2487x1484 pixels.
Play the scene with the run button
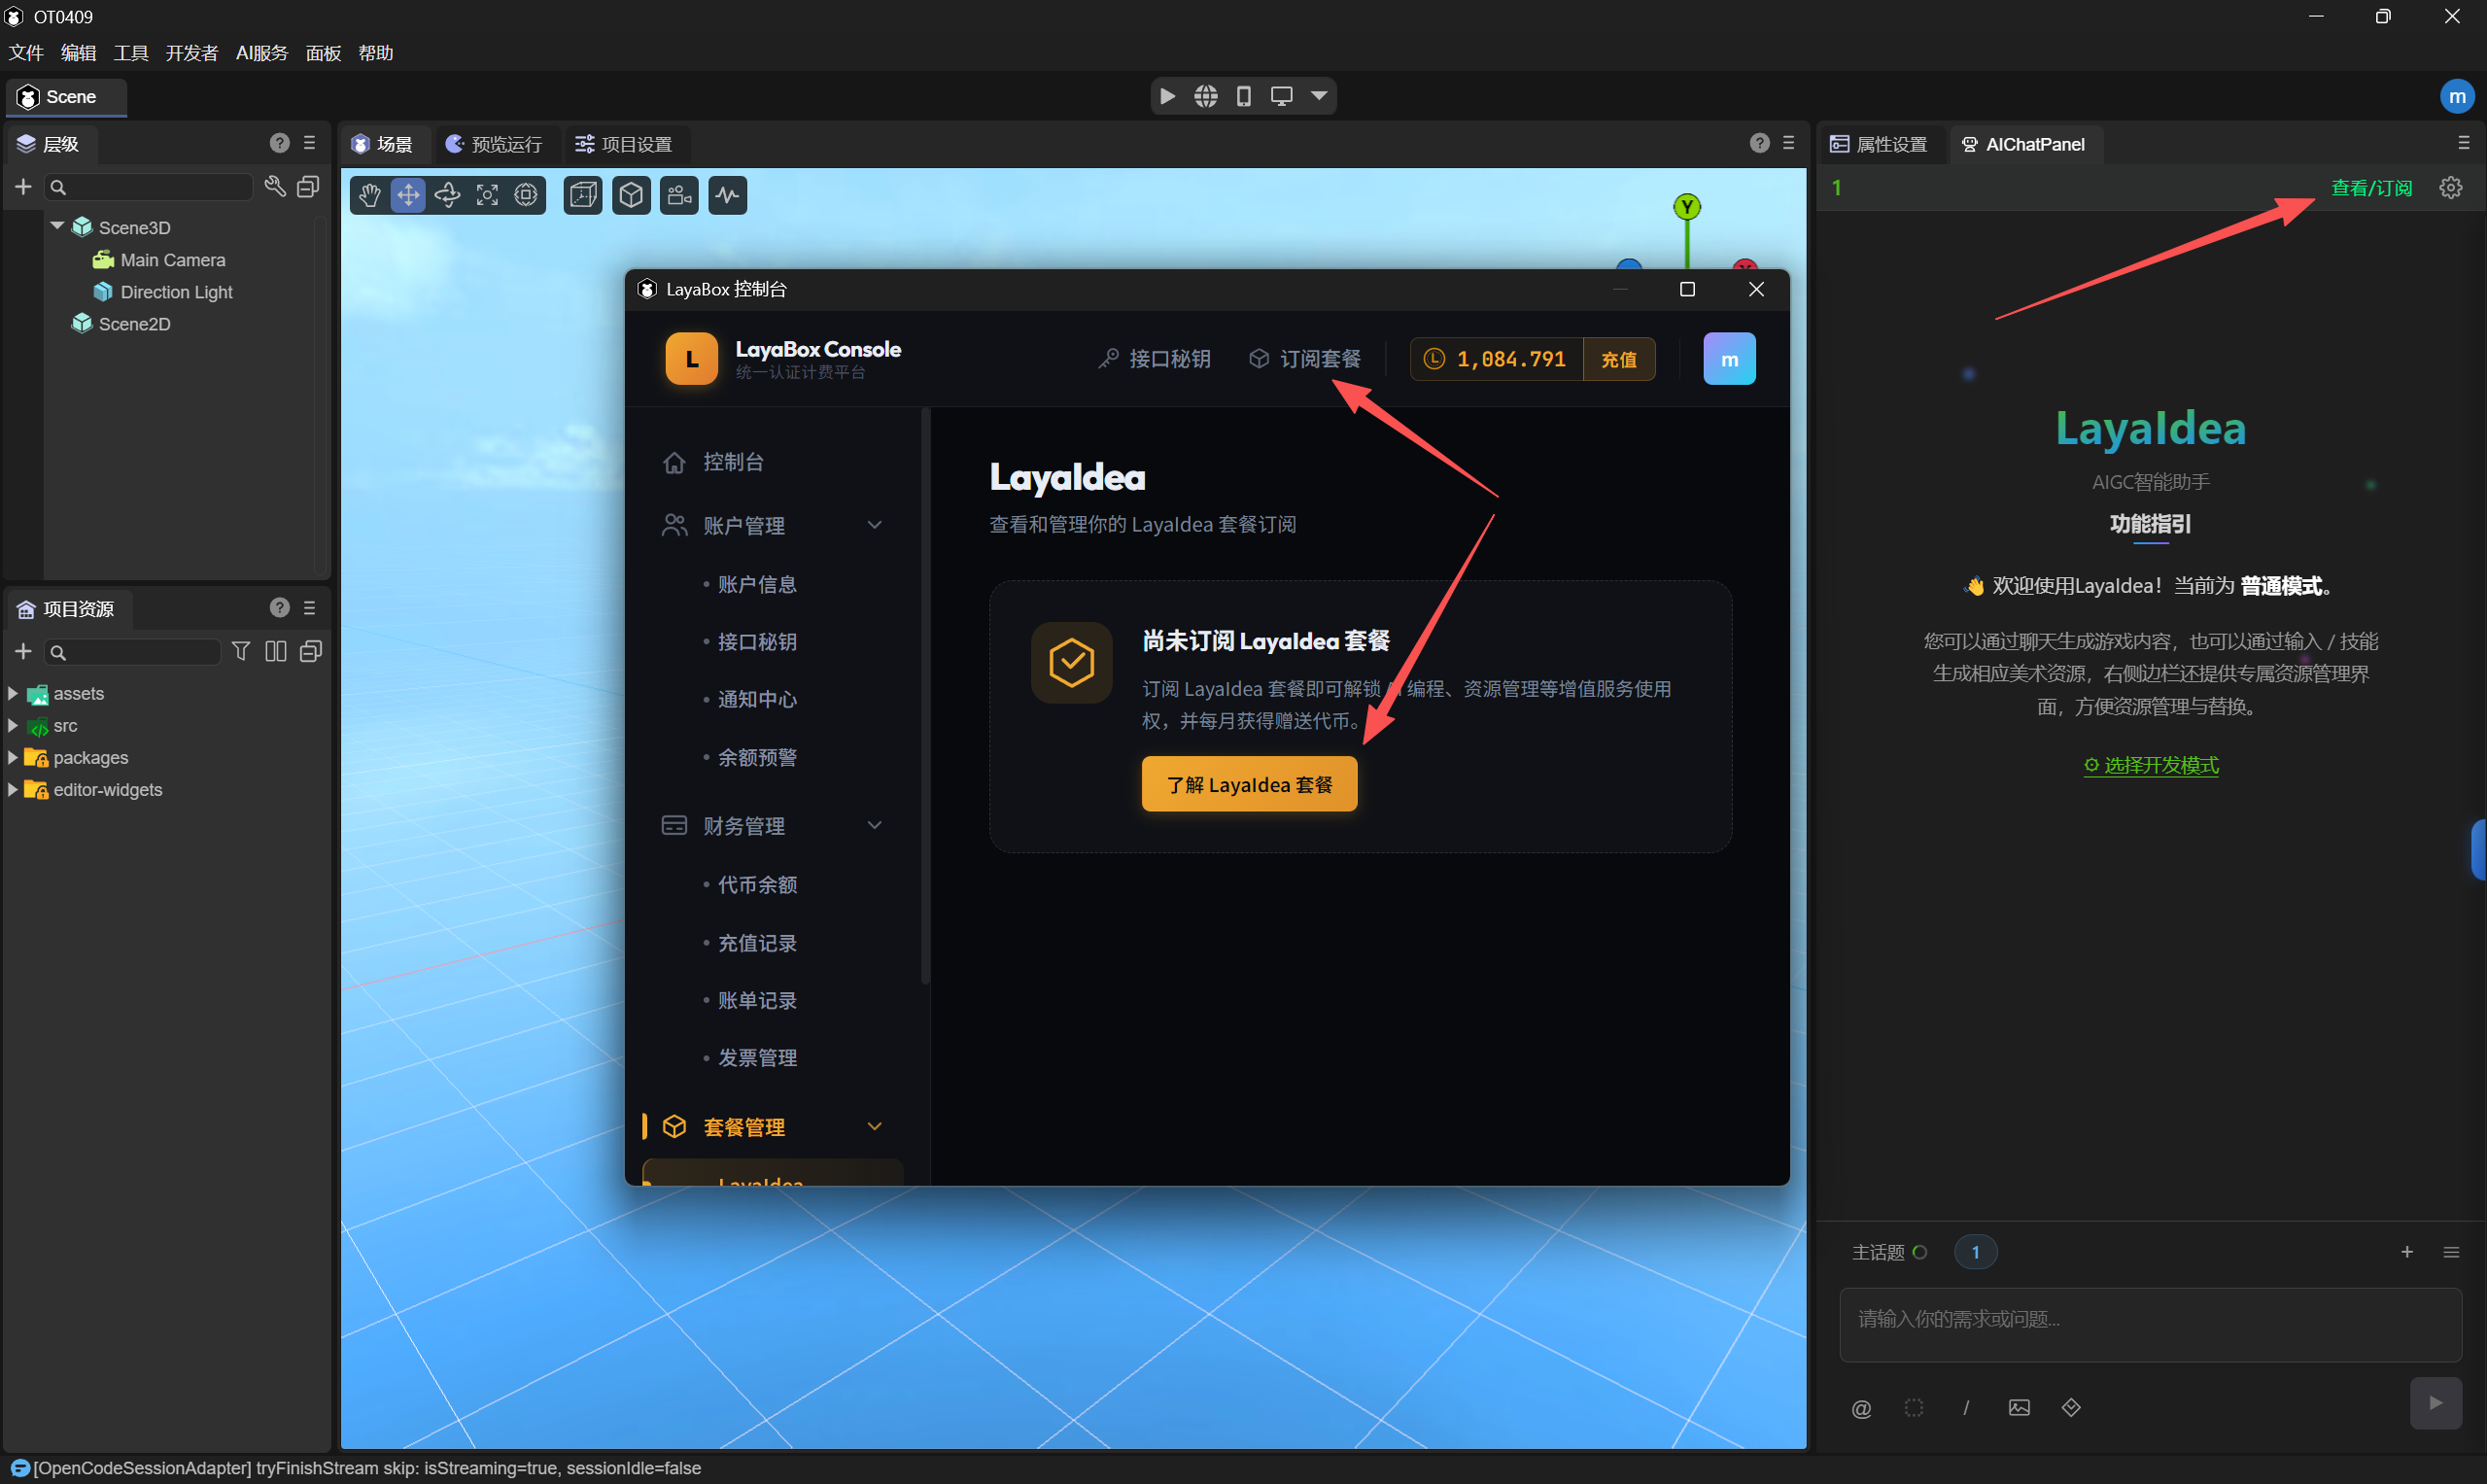point(1167,96)
